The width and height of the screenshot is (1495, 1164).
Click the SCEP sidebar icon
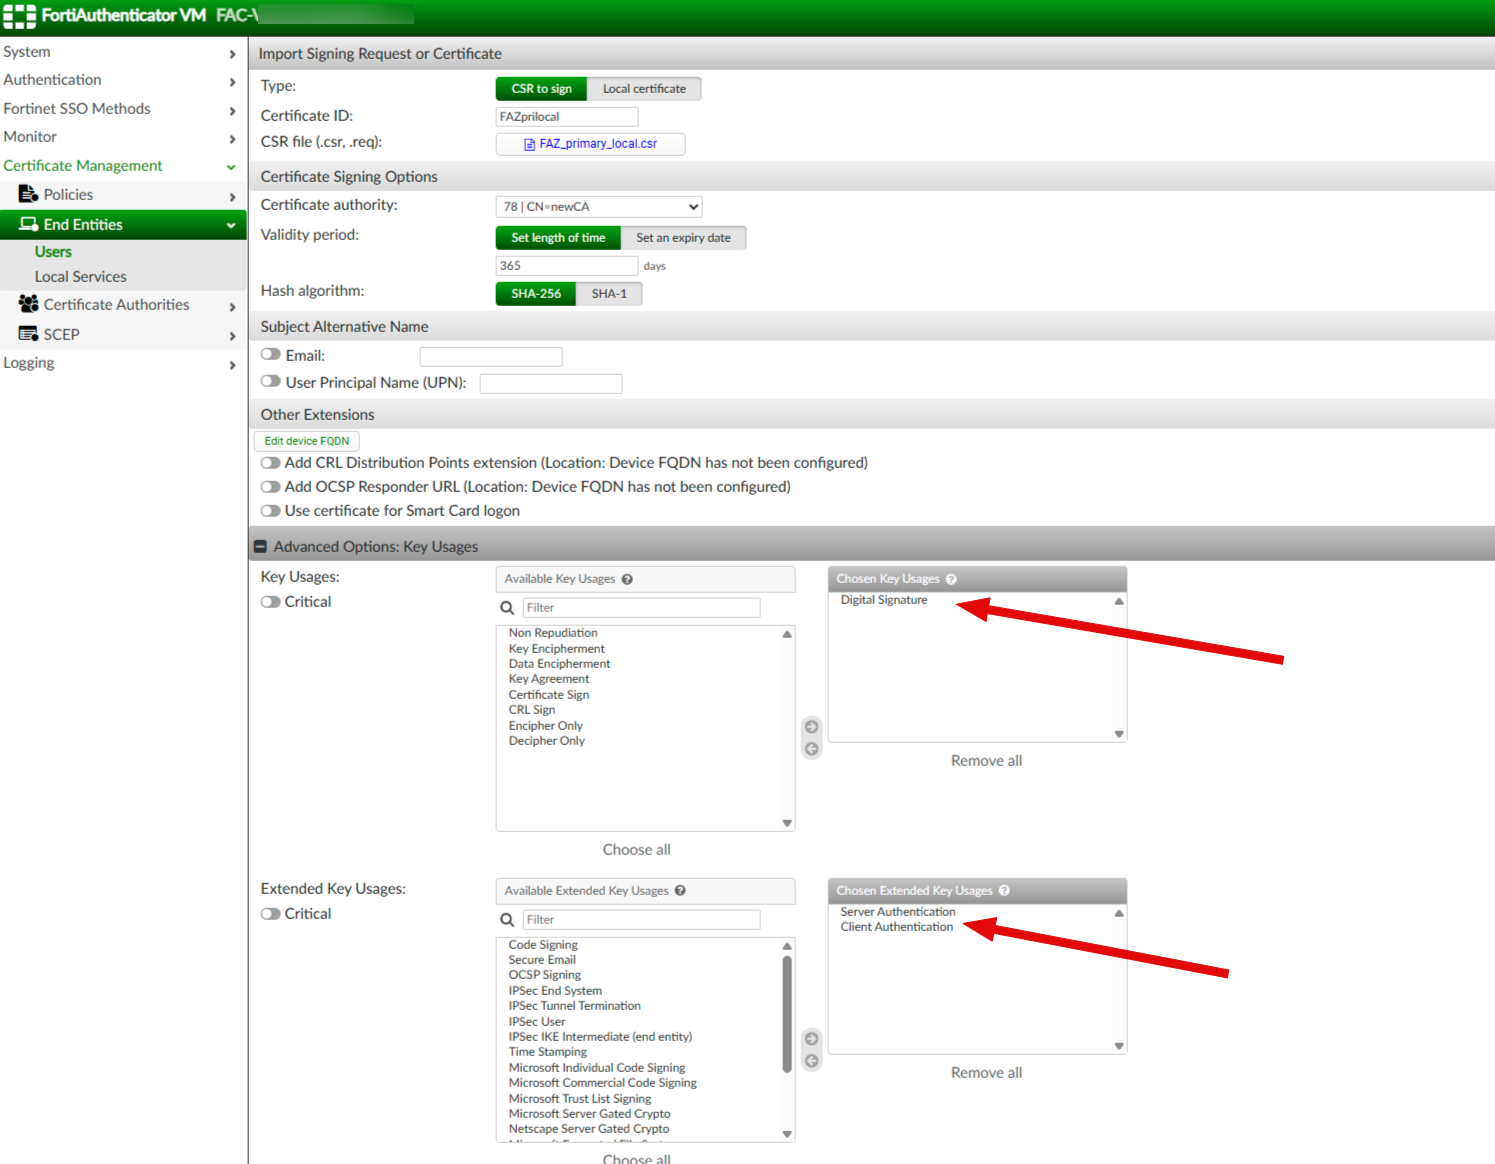click(28, 334)
